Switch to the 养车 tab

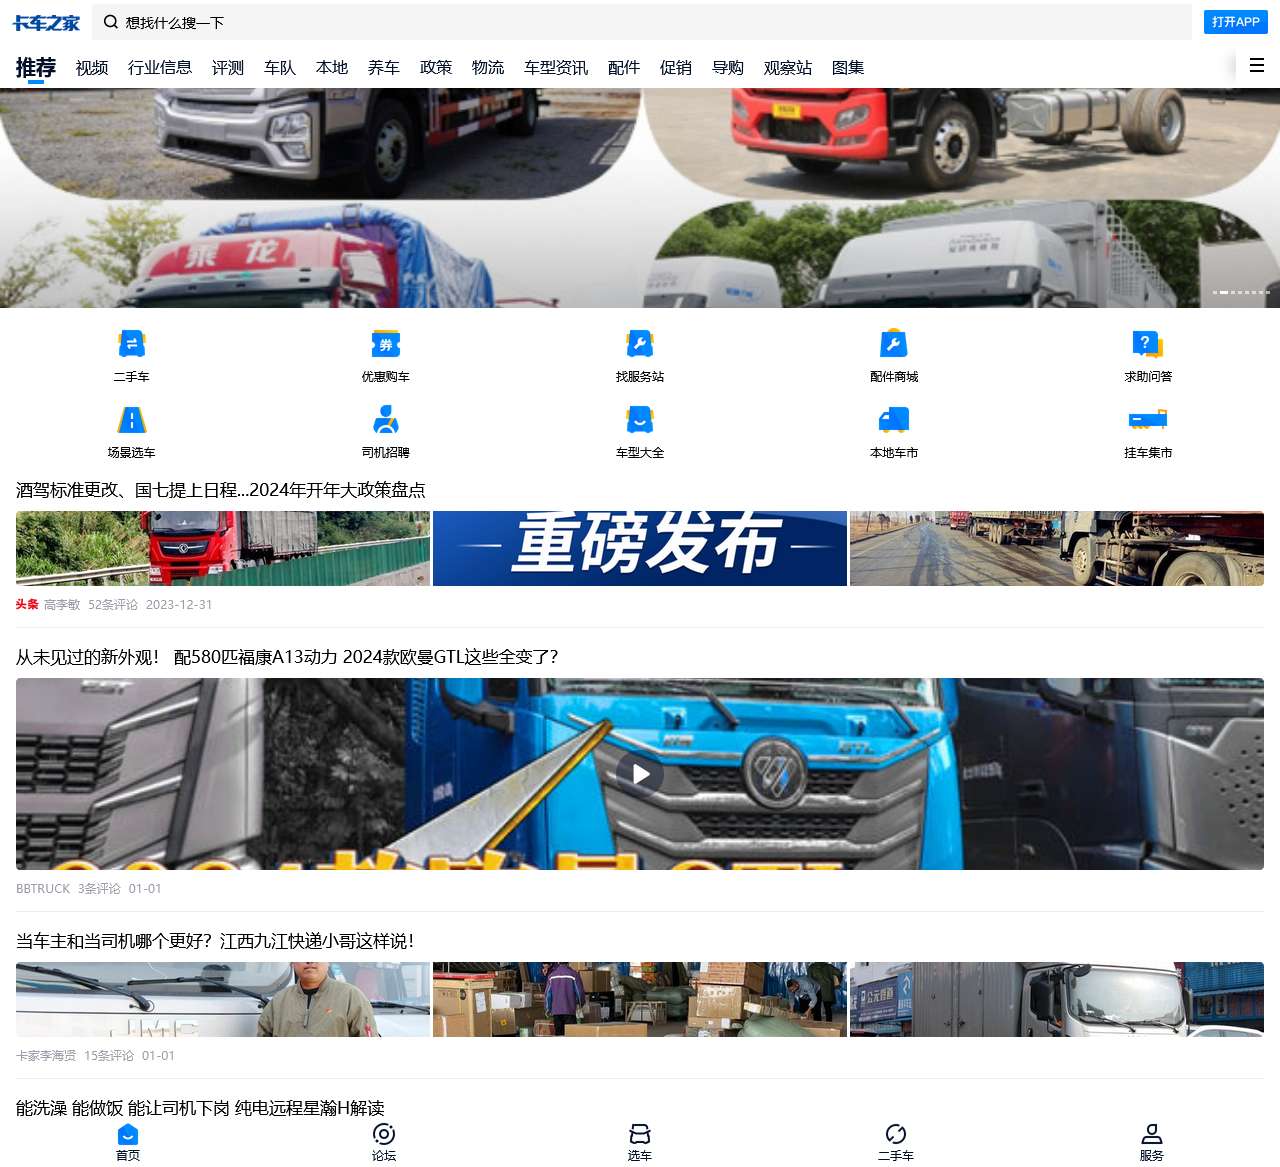384,68
